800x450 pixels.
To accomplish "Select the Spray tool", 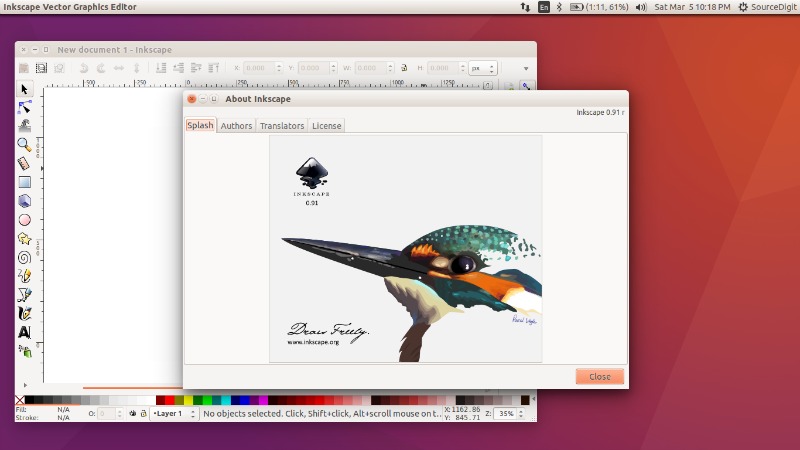I will 24,351.
